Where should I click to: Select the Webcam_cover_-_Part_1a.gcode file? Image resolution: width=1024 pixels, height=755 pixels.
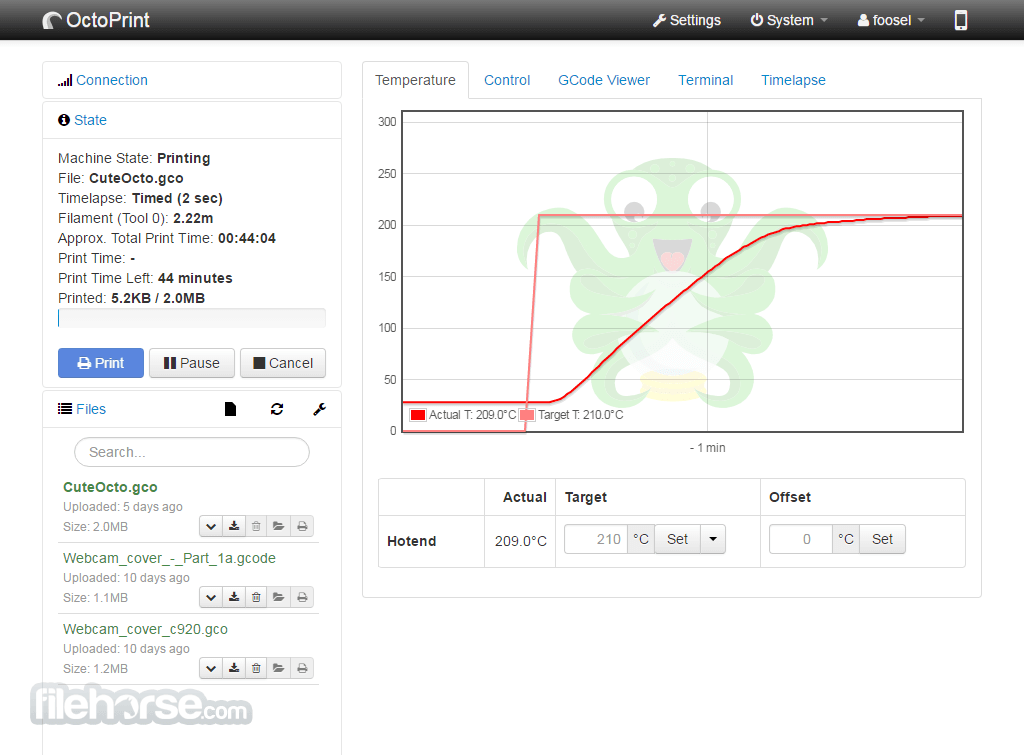pos(169,558)
